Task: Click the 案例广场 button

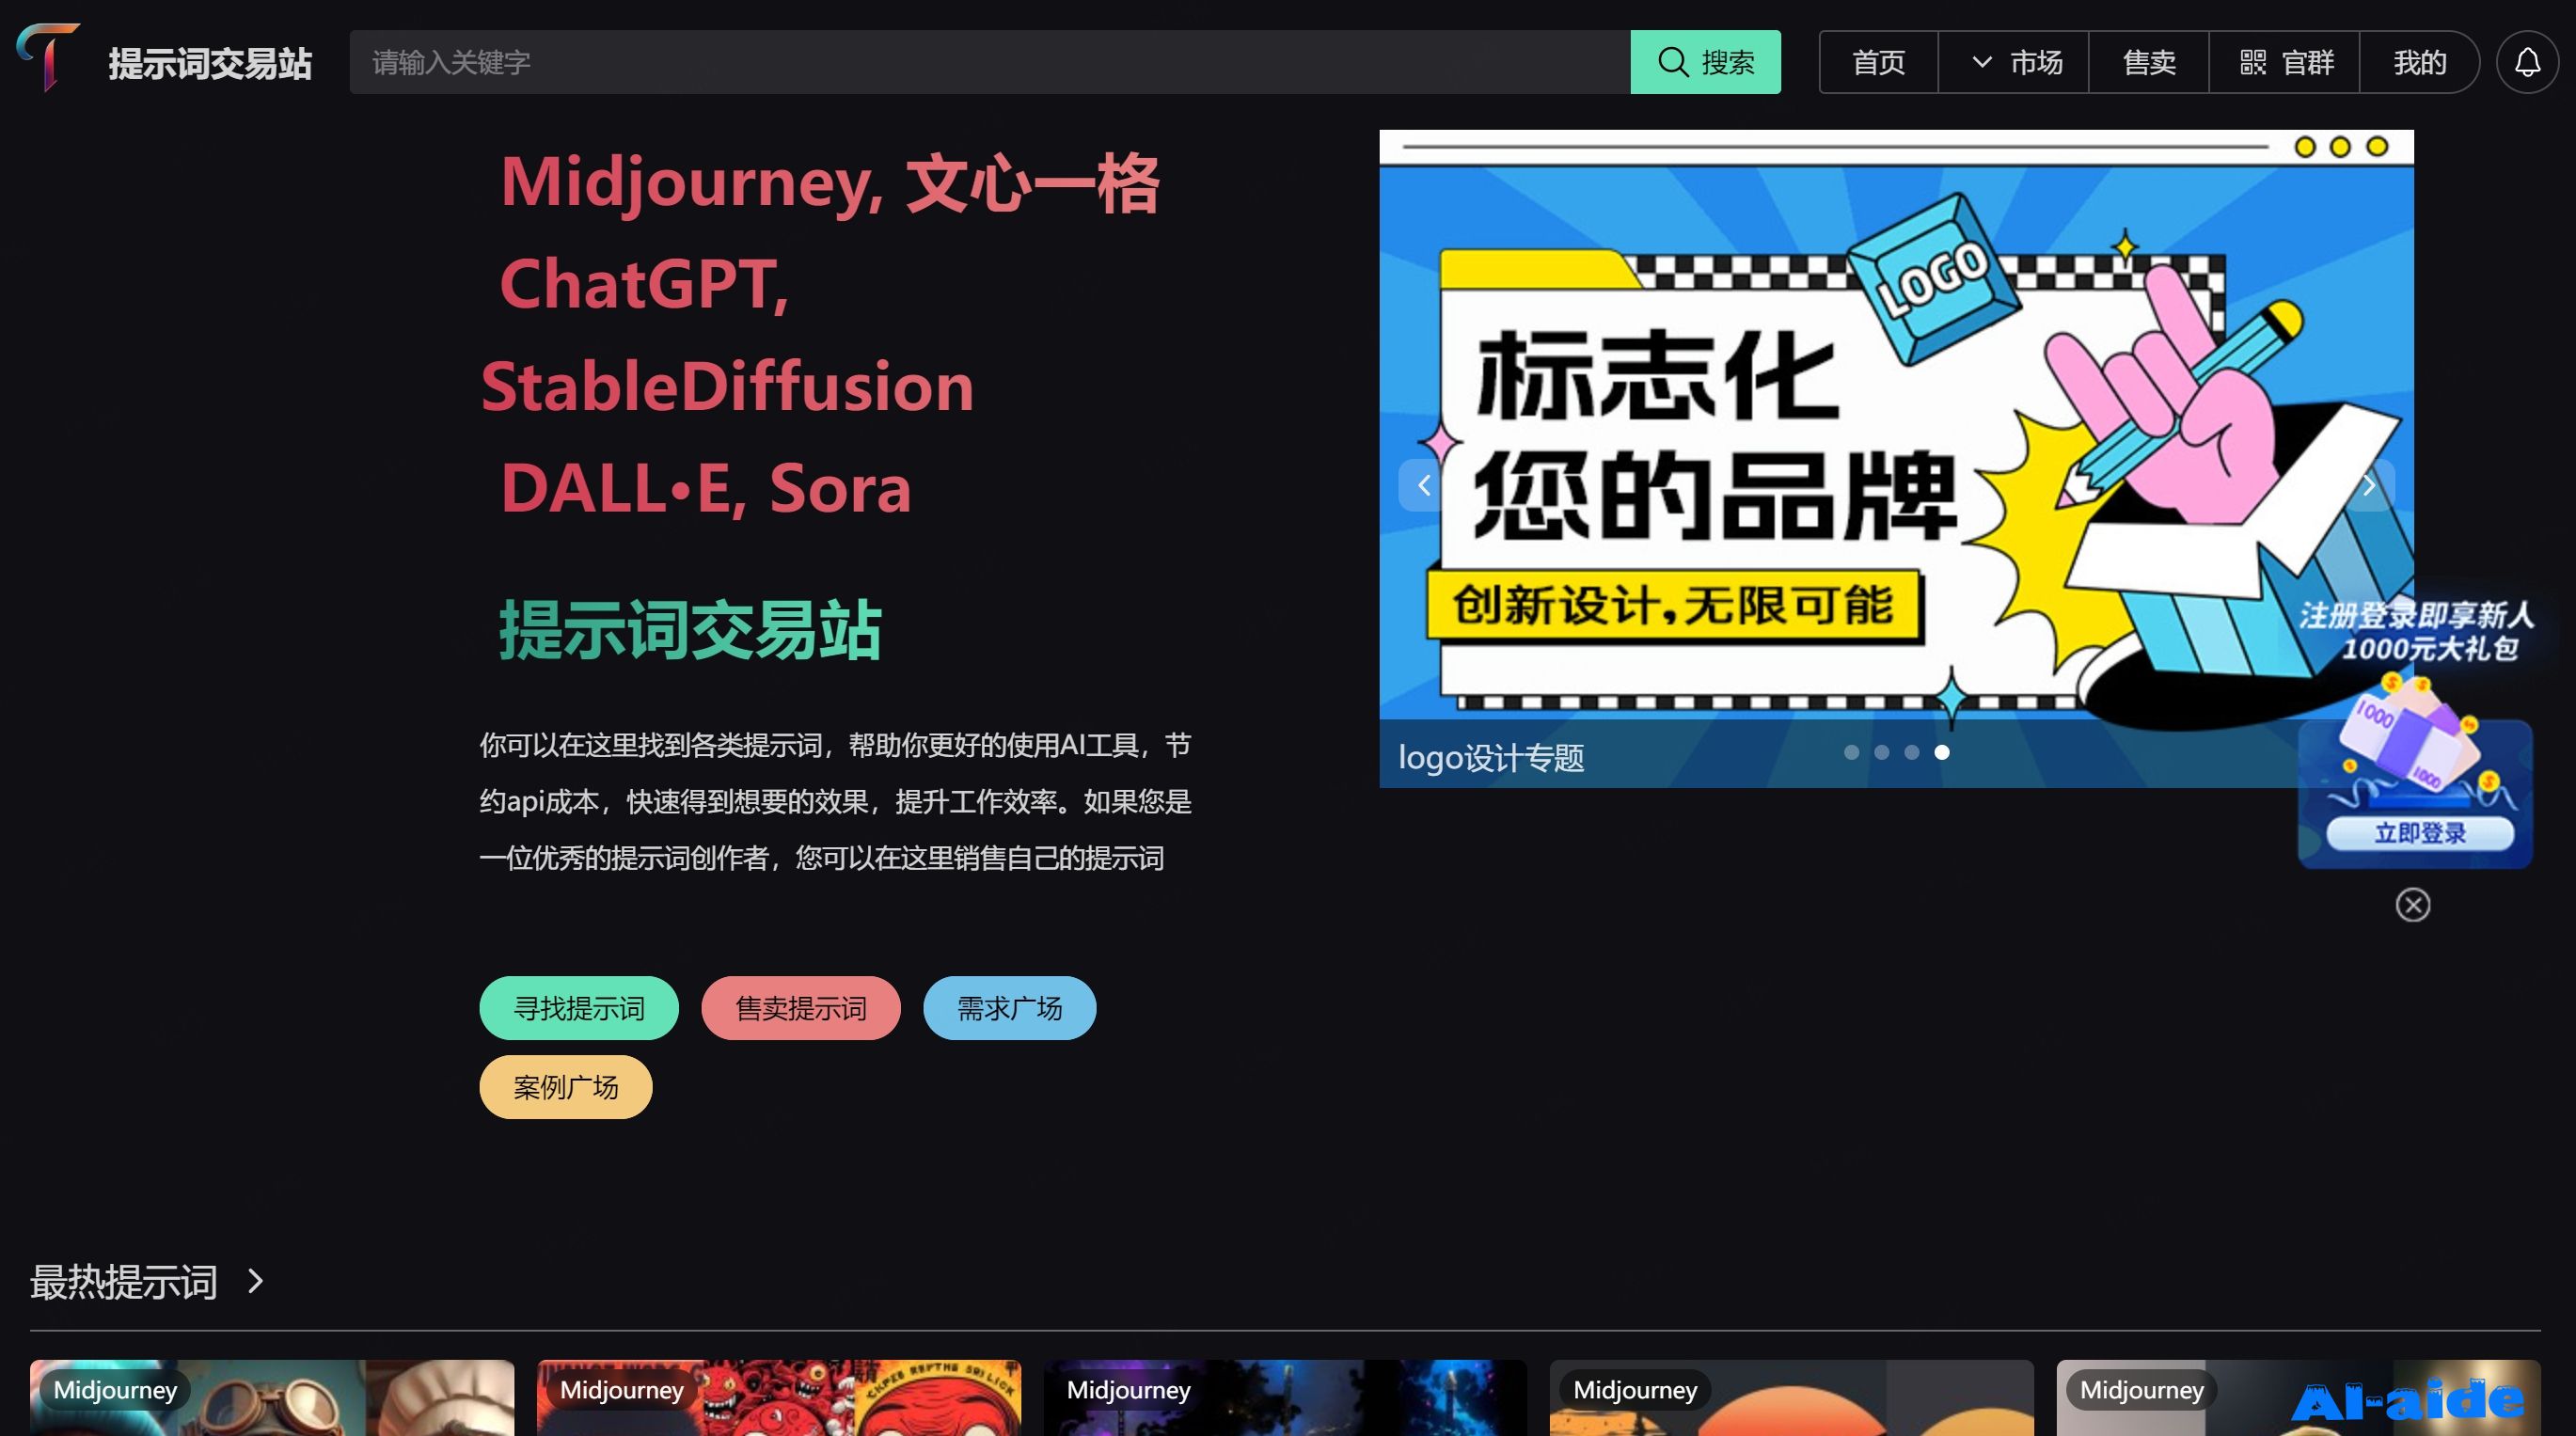Action: pyautogui.click(x=566, y=1087)
